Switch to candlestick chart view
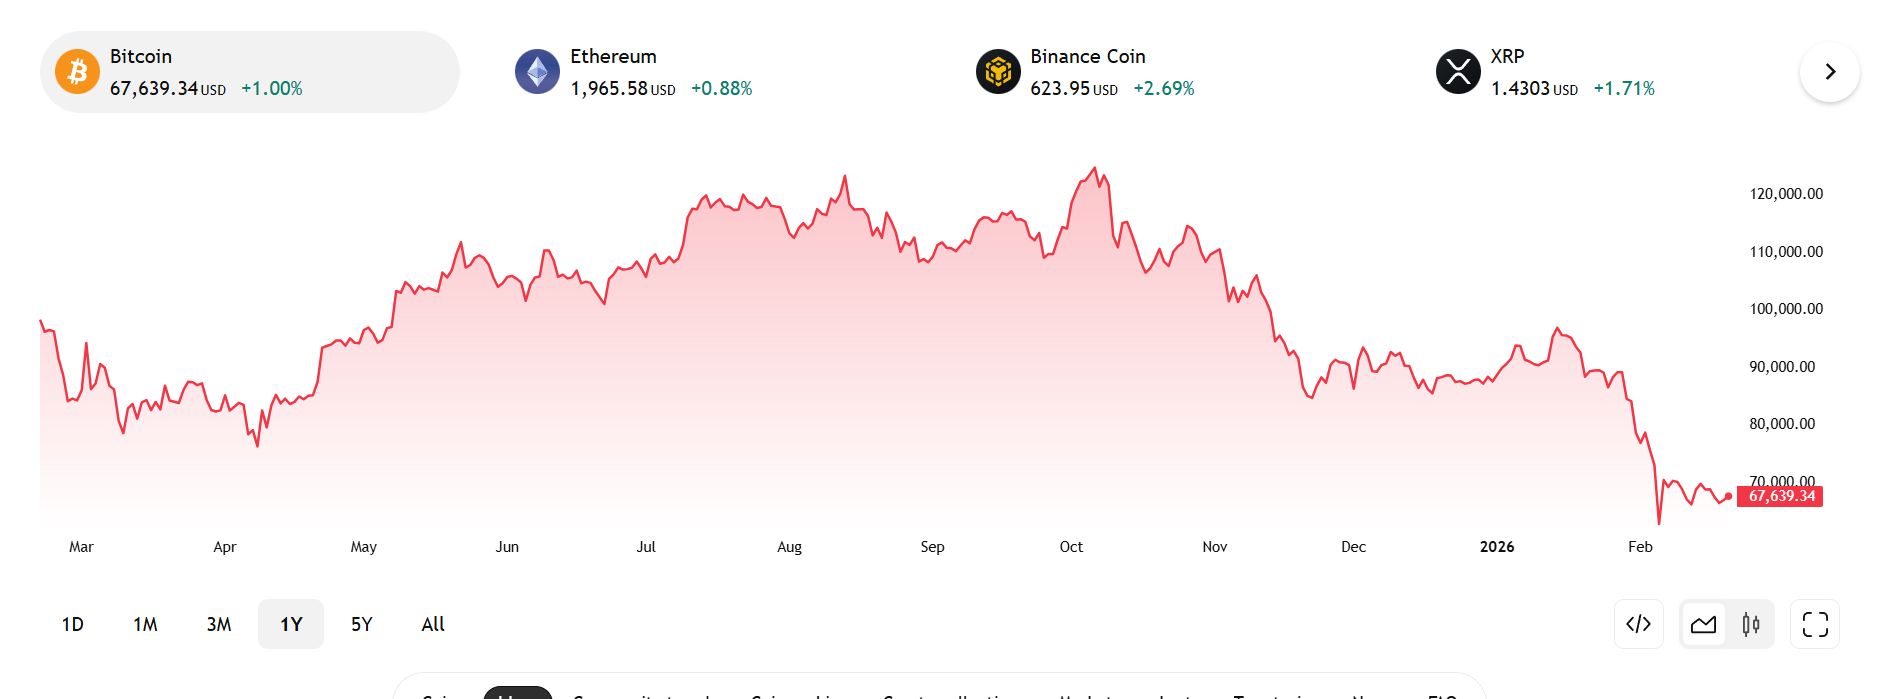 click(1750, 624)
